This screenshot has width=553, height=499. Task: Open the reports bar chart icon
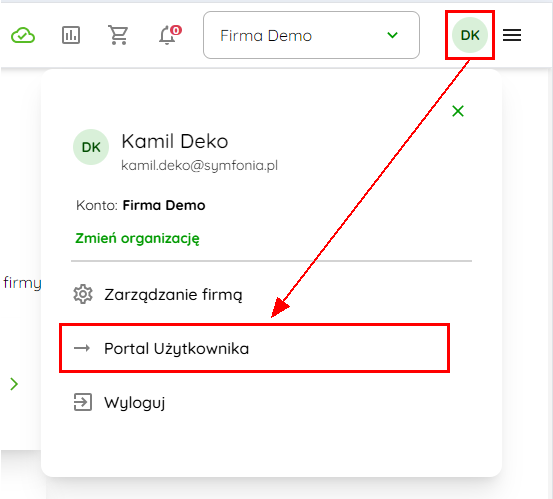(71, 35)
